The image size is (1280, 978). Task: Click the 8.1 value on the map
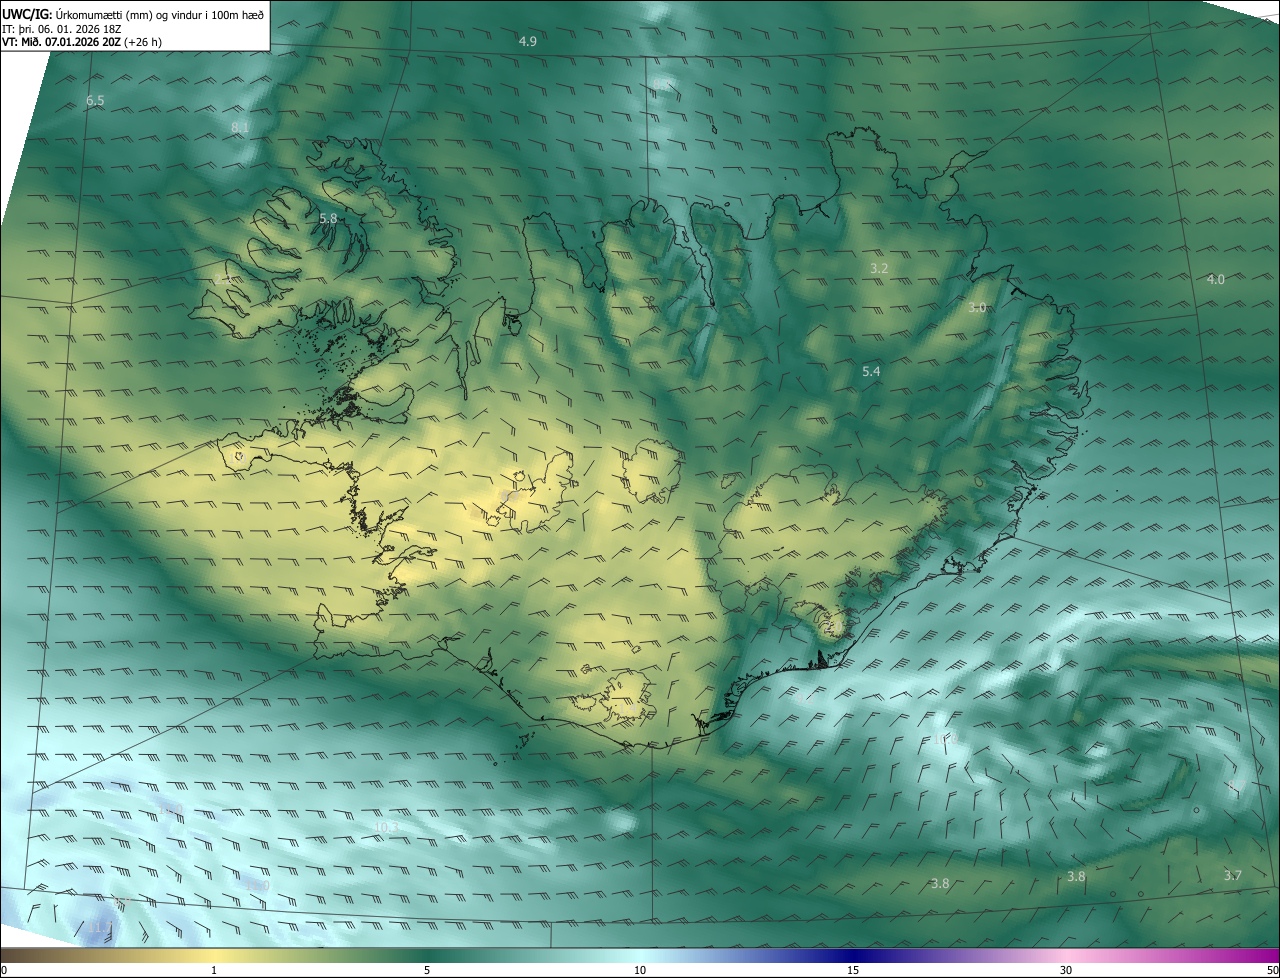(240, 127)
